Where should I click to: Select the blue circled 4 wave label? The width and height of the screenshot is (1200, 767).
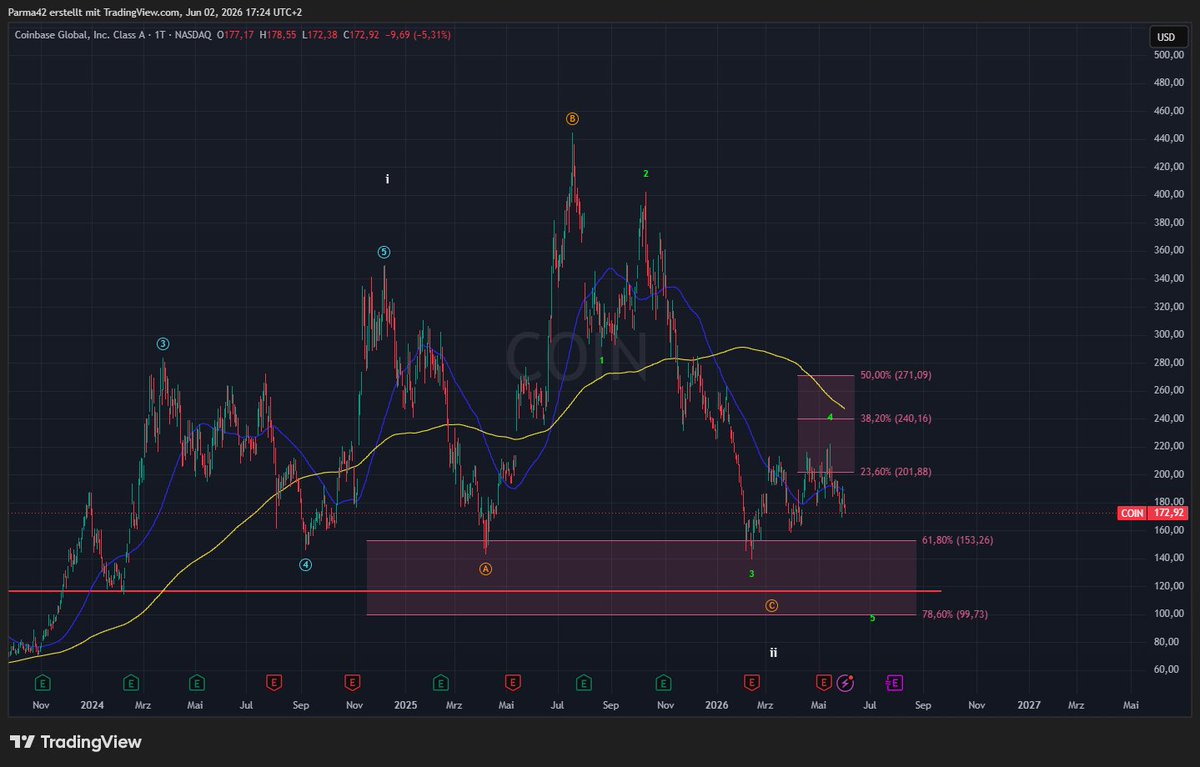[306, 564]
